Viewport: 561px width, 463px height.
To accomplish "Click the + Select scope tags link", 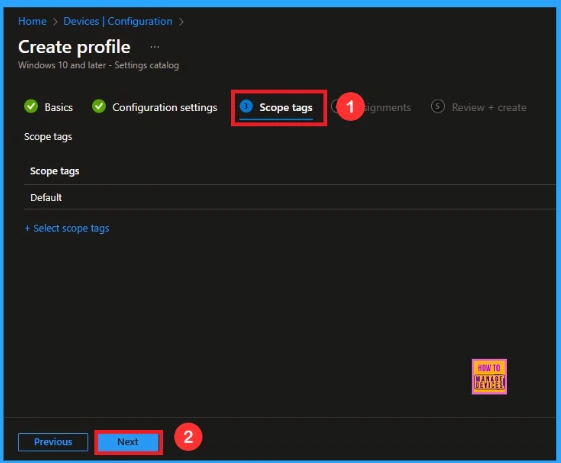I will (x=67, y=228).
